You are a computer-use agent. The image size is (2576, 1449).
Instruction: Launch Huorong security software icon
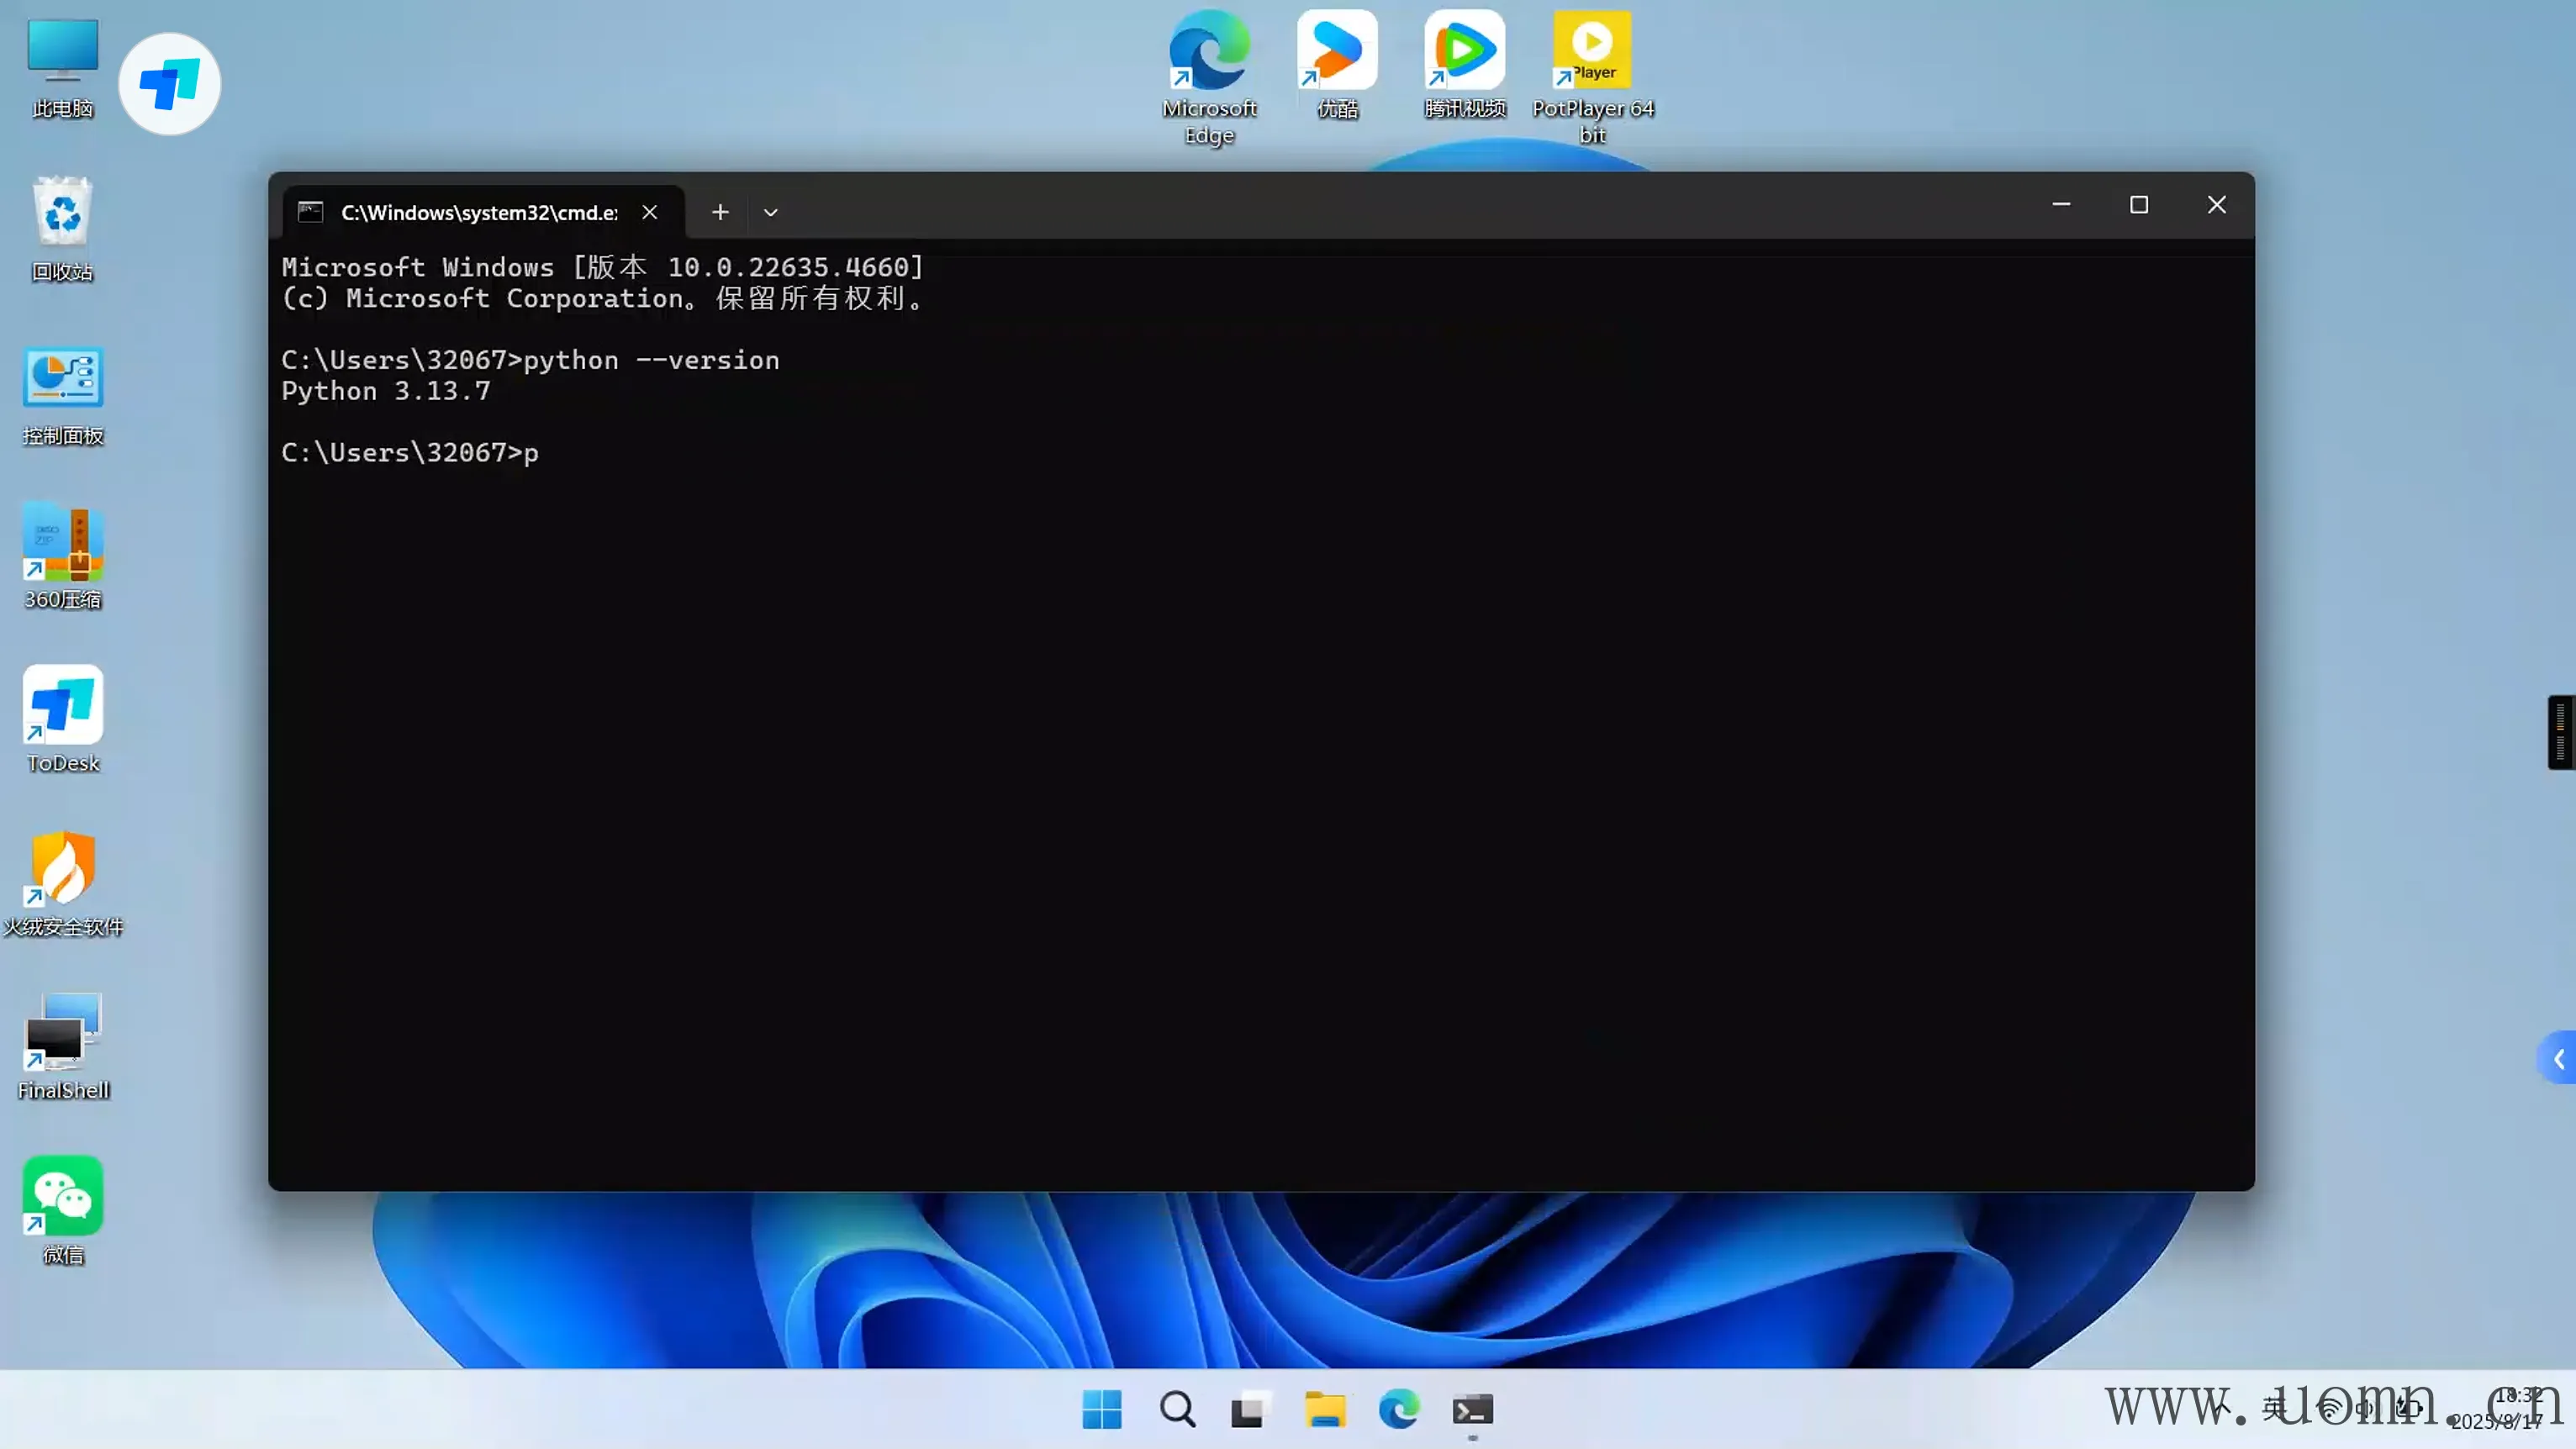coord(63,869)
